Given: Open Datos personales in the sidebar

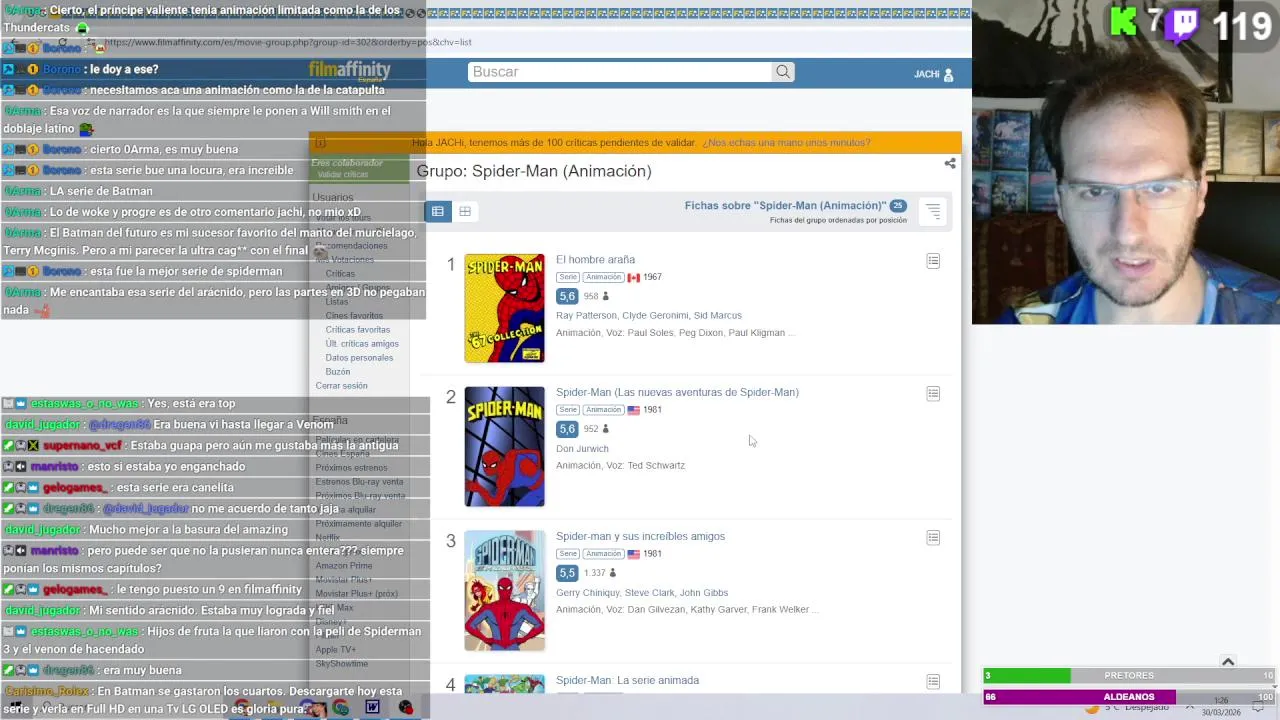Looking at the screenshot, I should pos(359,358).
